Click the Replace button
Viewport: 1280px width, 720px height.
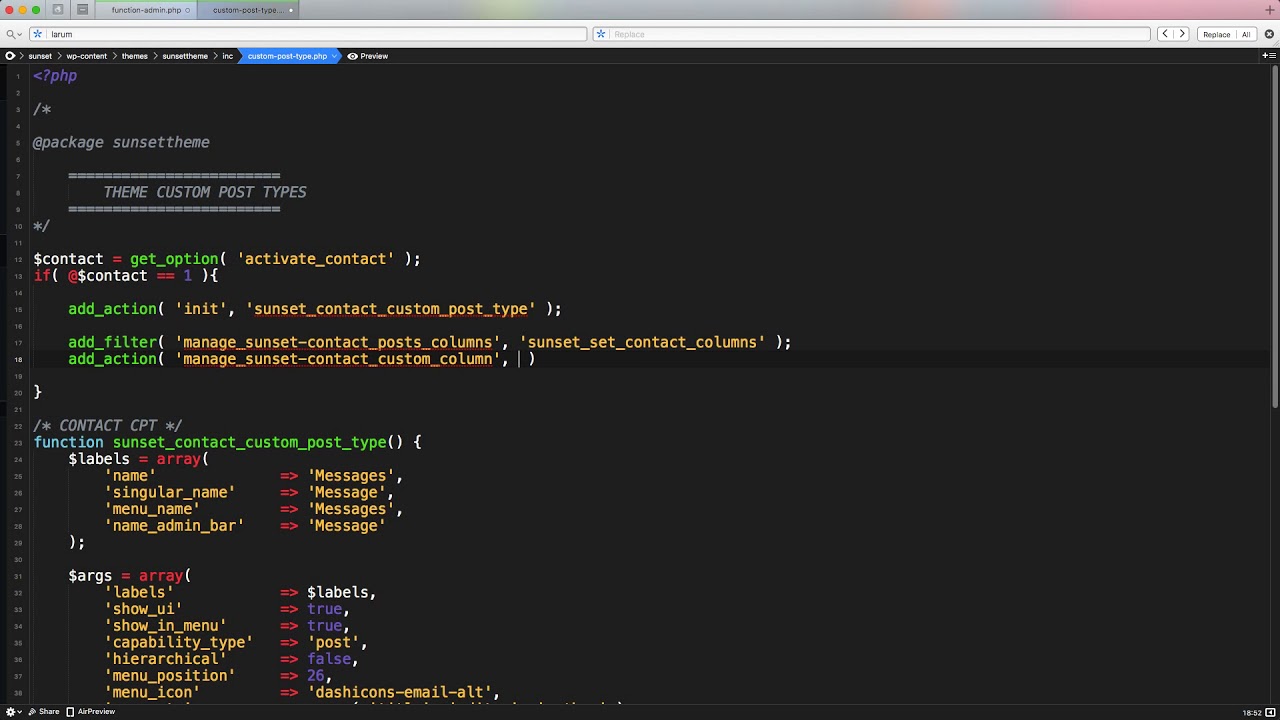tap(1217, 34)
